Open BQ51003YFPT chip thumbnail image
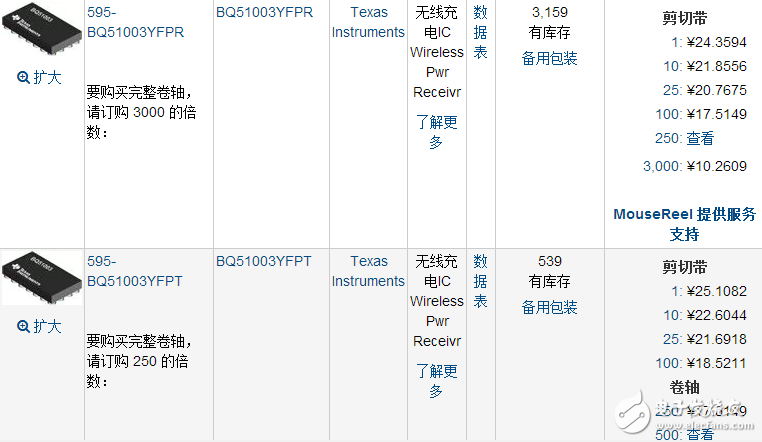This screenshot has height=442, width=762. tap(39, 277)
